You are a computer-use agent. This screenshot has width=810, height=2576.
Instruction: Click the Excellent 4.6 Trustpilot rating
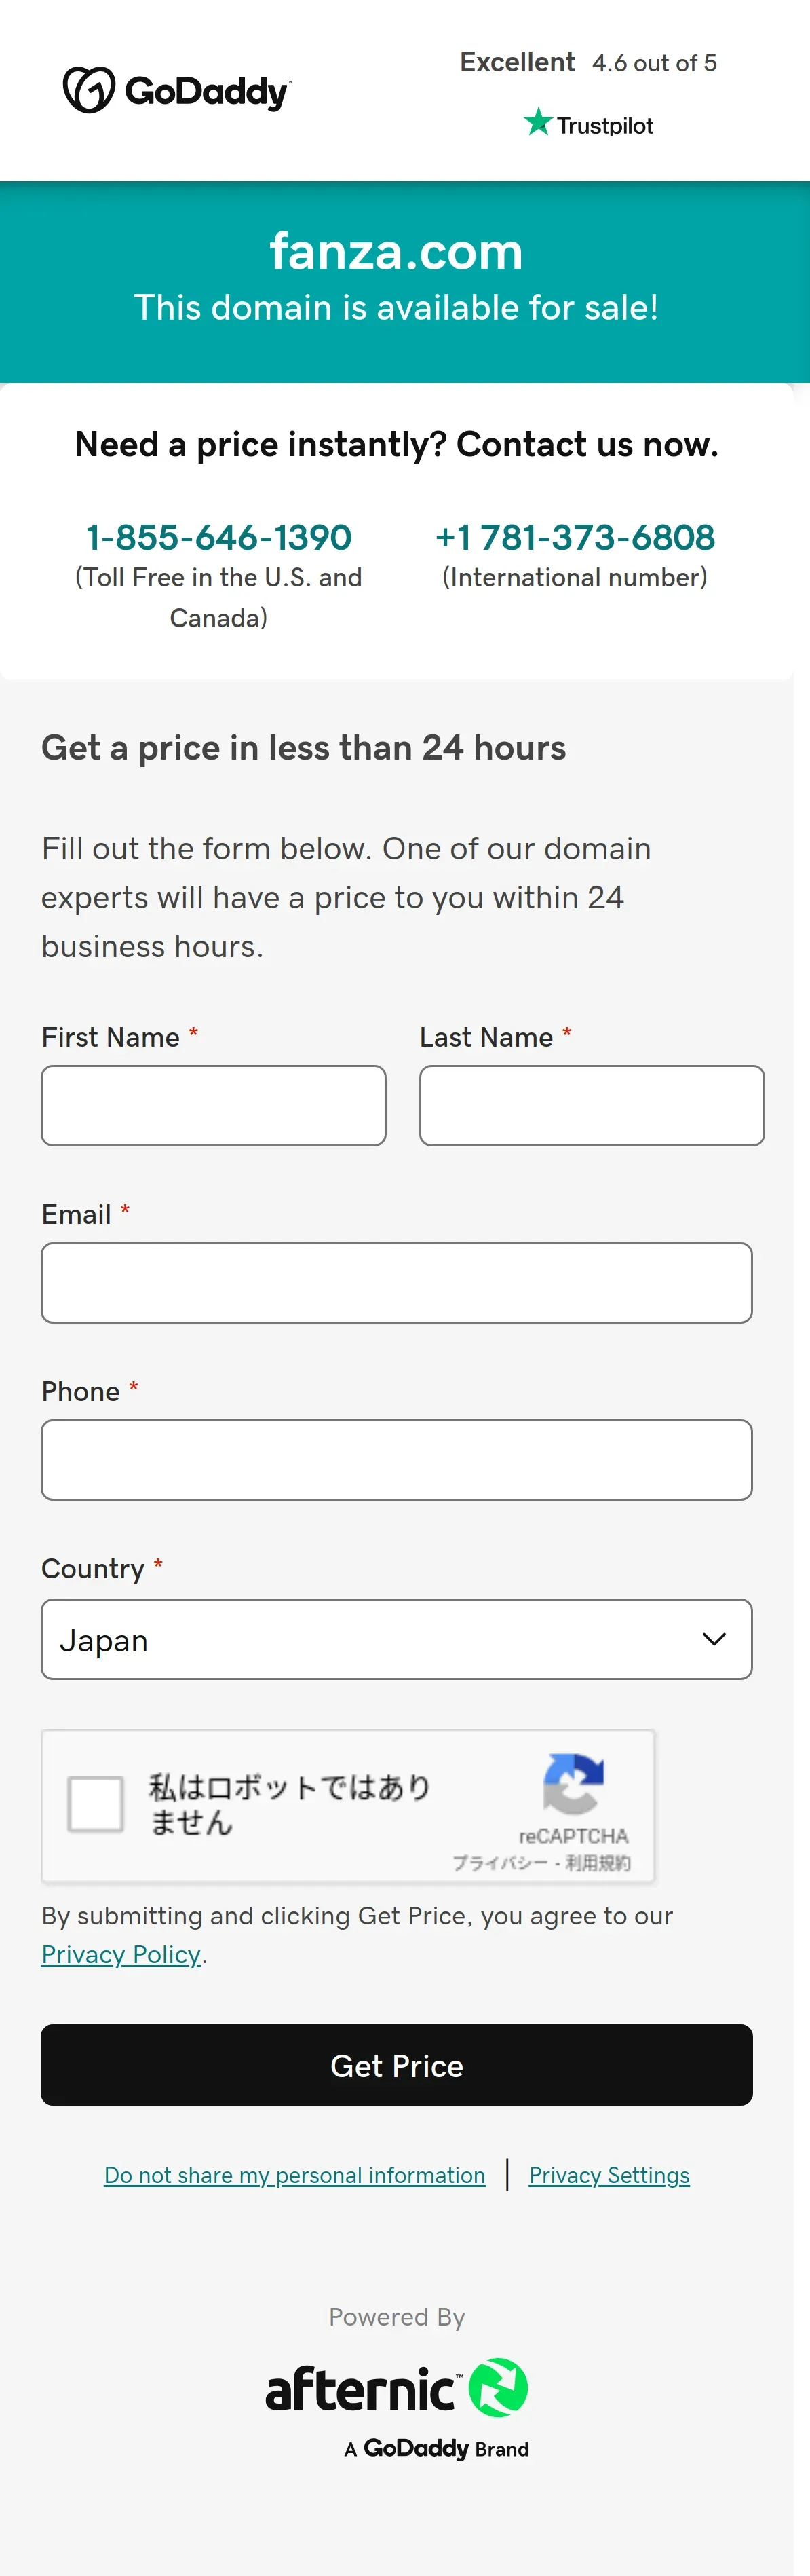pos(588,62)
